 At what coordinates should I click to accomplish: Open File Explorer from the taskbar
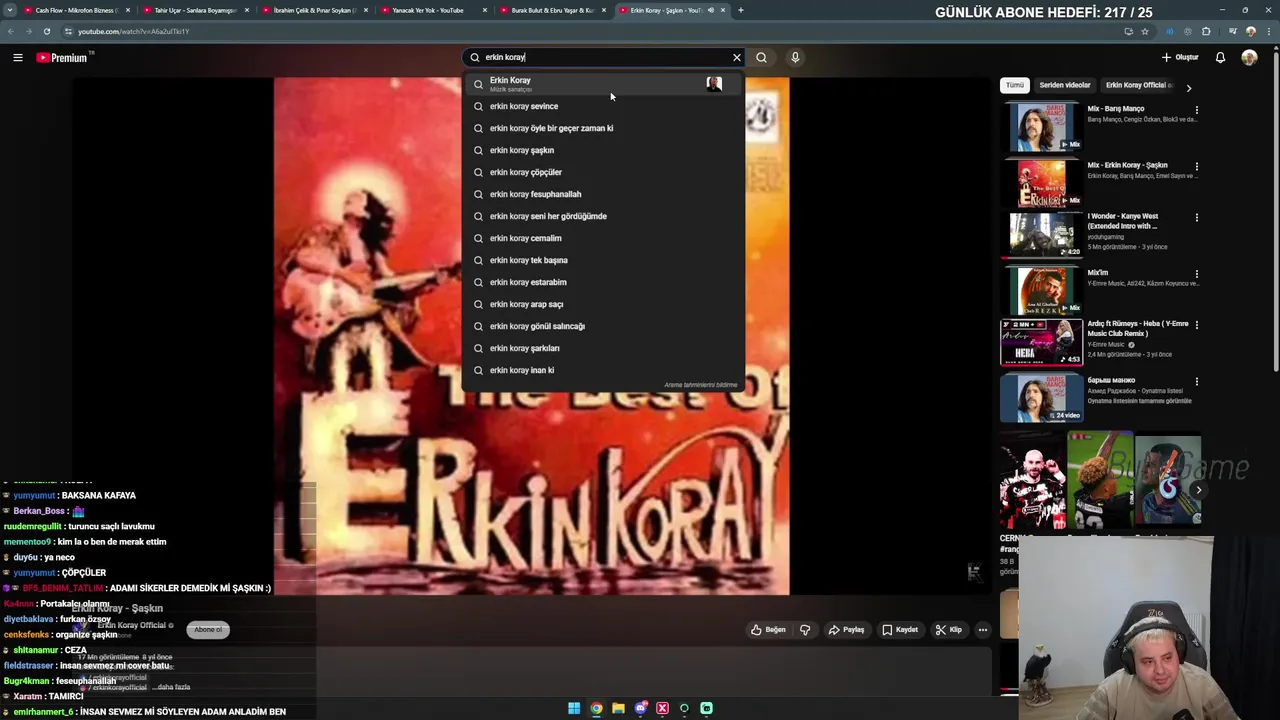coord(618,708)
